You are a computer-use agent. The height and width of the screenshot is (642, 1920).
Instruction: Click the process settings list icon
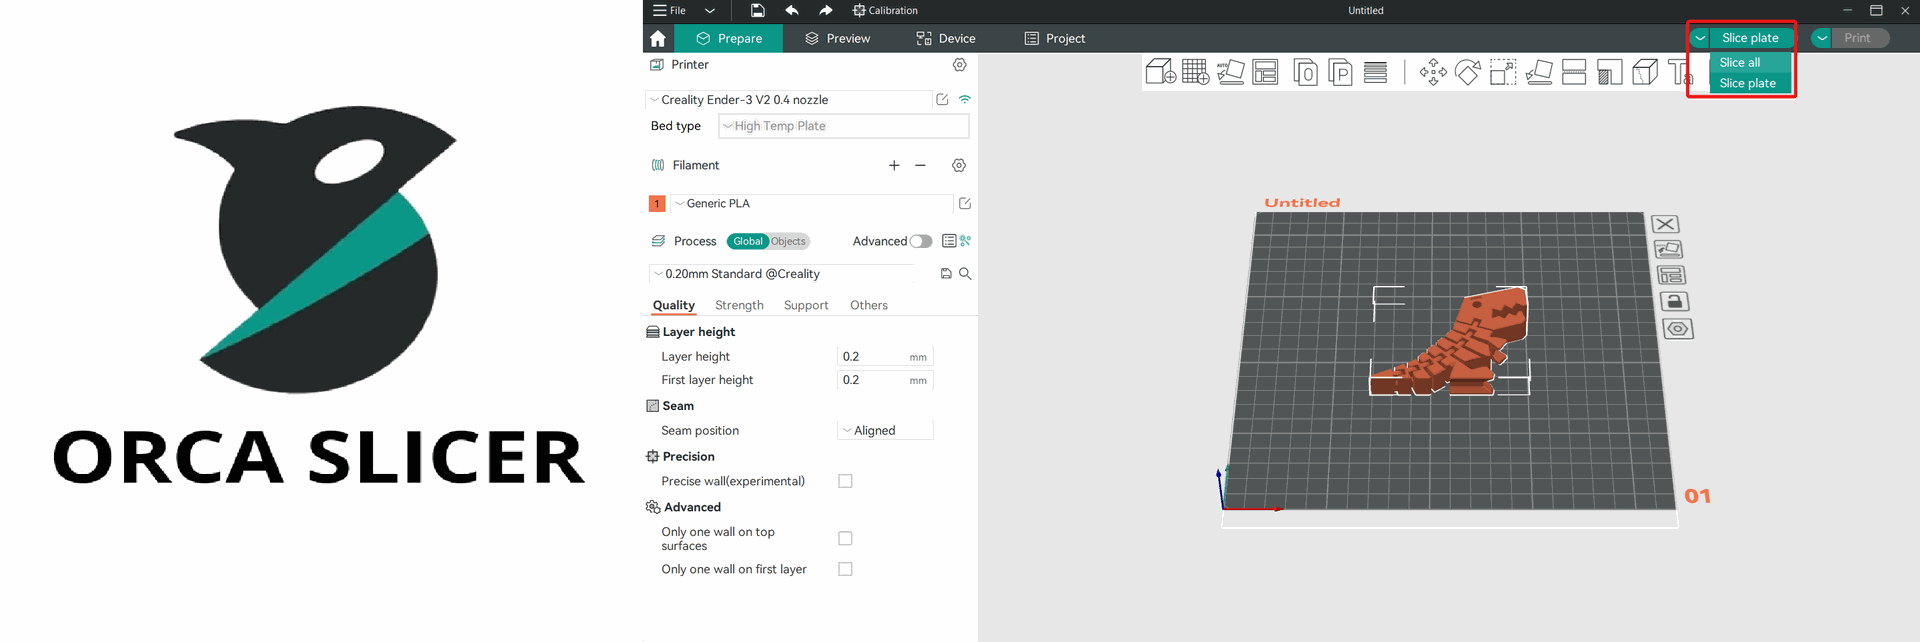point(949,241)
